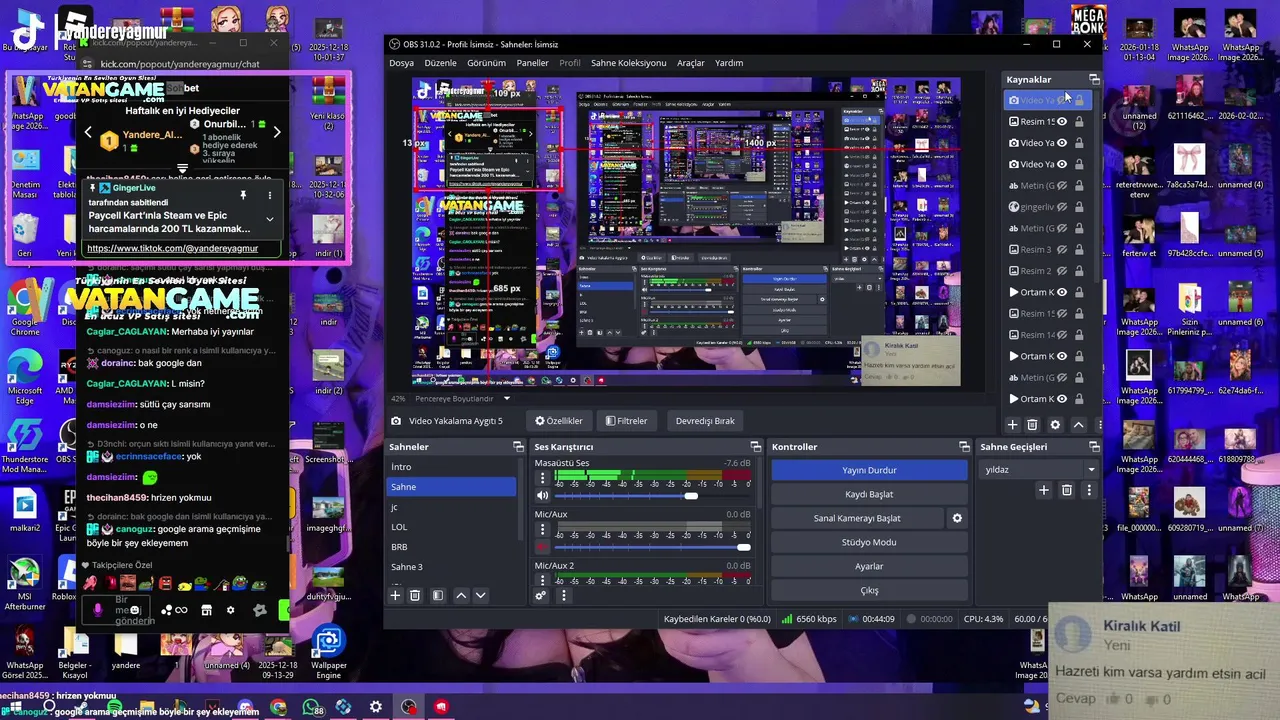Image resolution: width=1280 pixels, height=720 pixels.
Task: Open Dosya menu in OBS
Action: tap(401, 63)
